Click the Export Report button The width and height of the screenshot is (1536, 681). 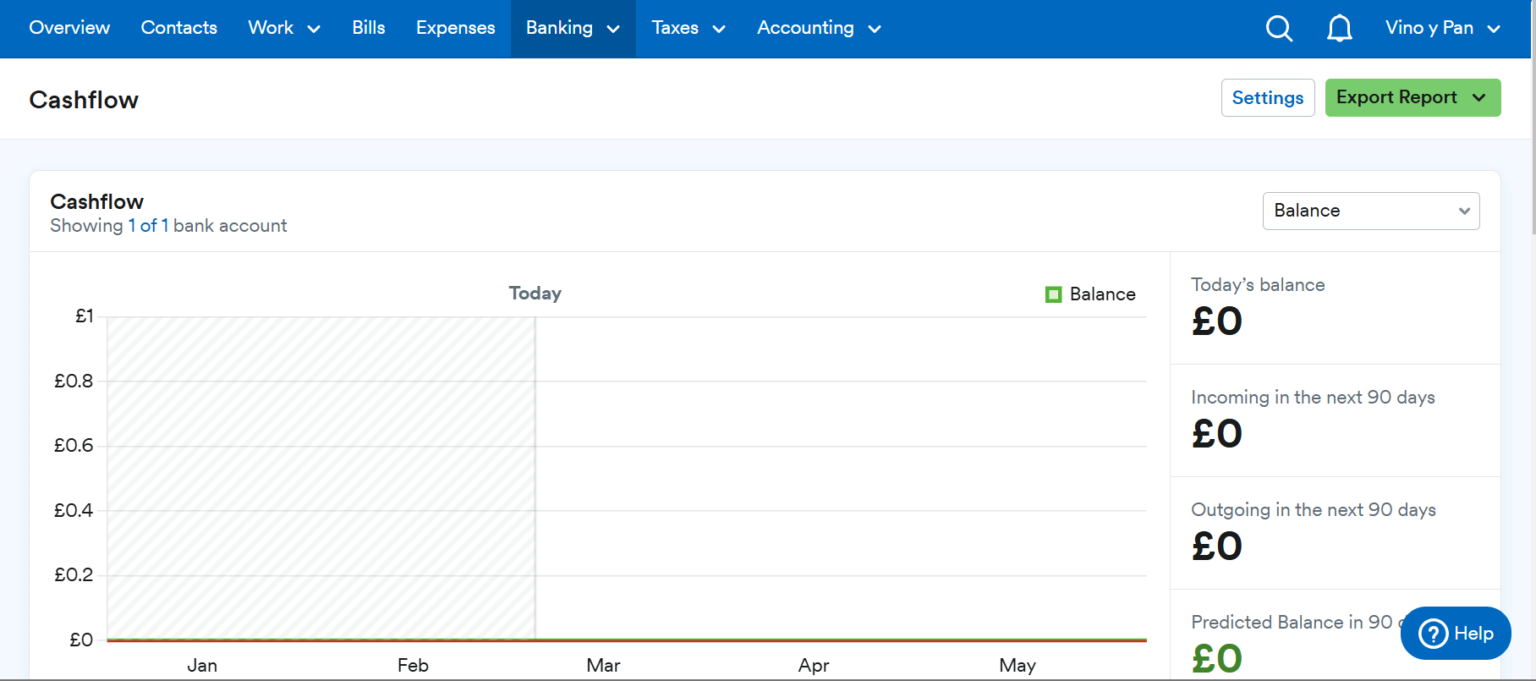point(1412,98)
